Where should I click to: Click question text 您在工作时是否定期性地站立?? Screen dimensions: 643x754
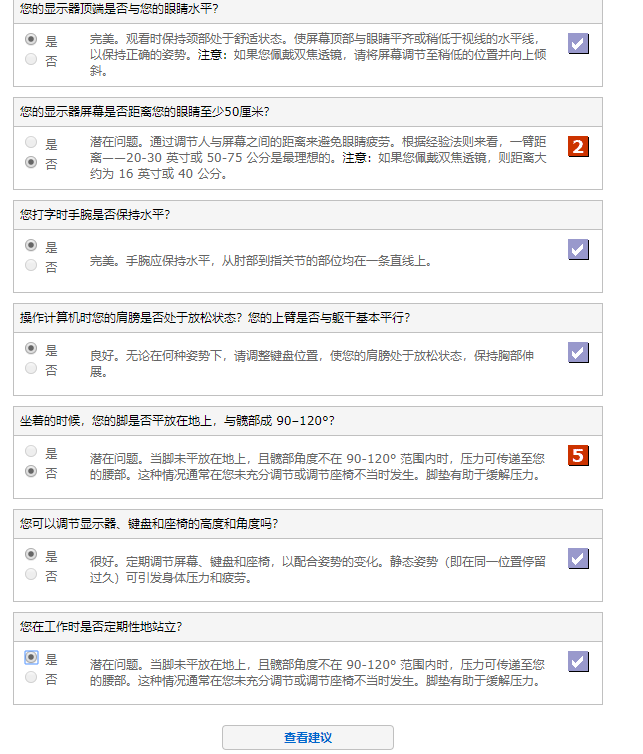click(101, 627)
